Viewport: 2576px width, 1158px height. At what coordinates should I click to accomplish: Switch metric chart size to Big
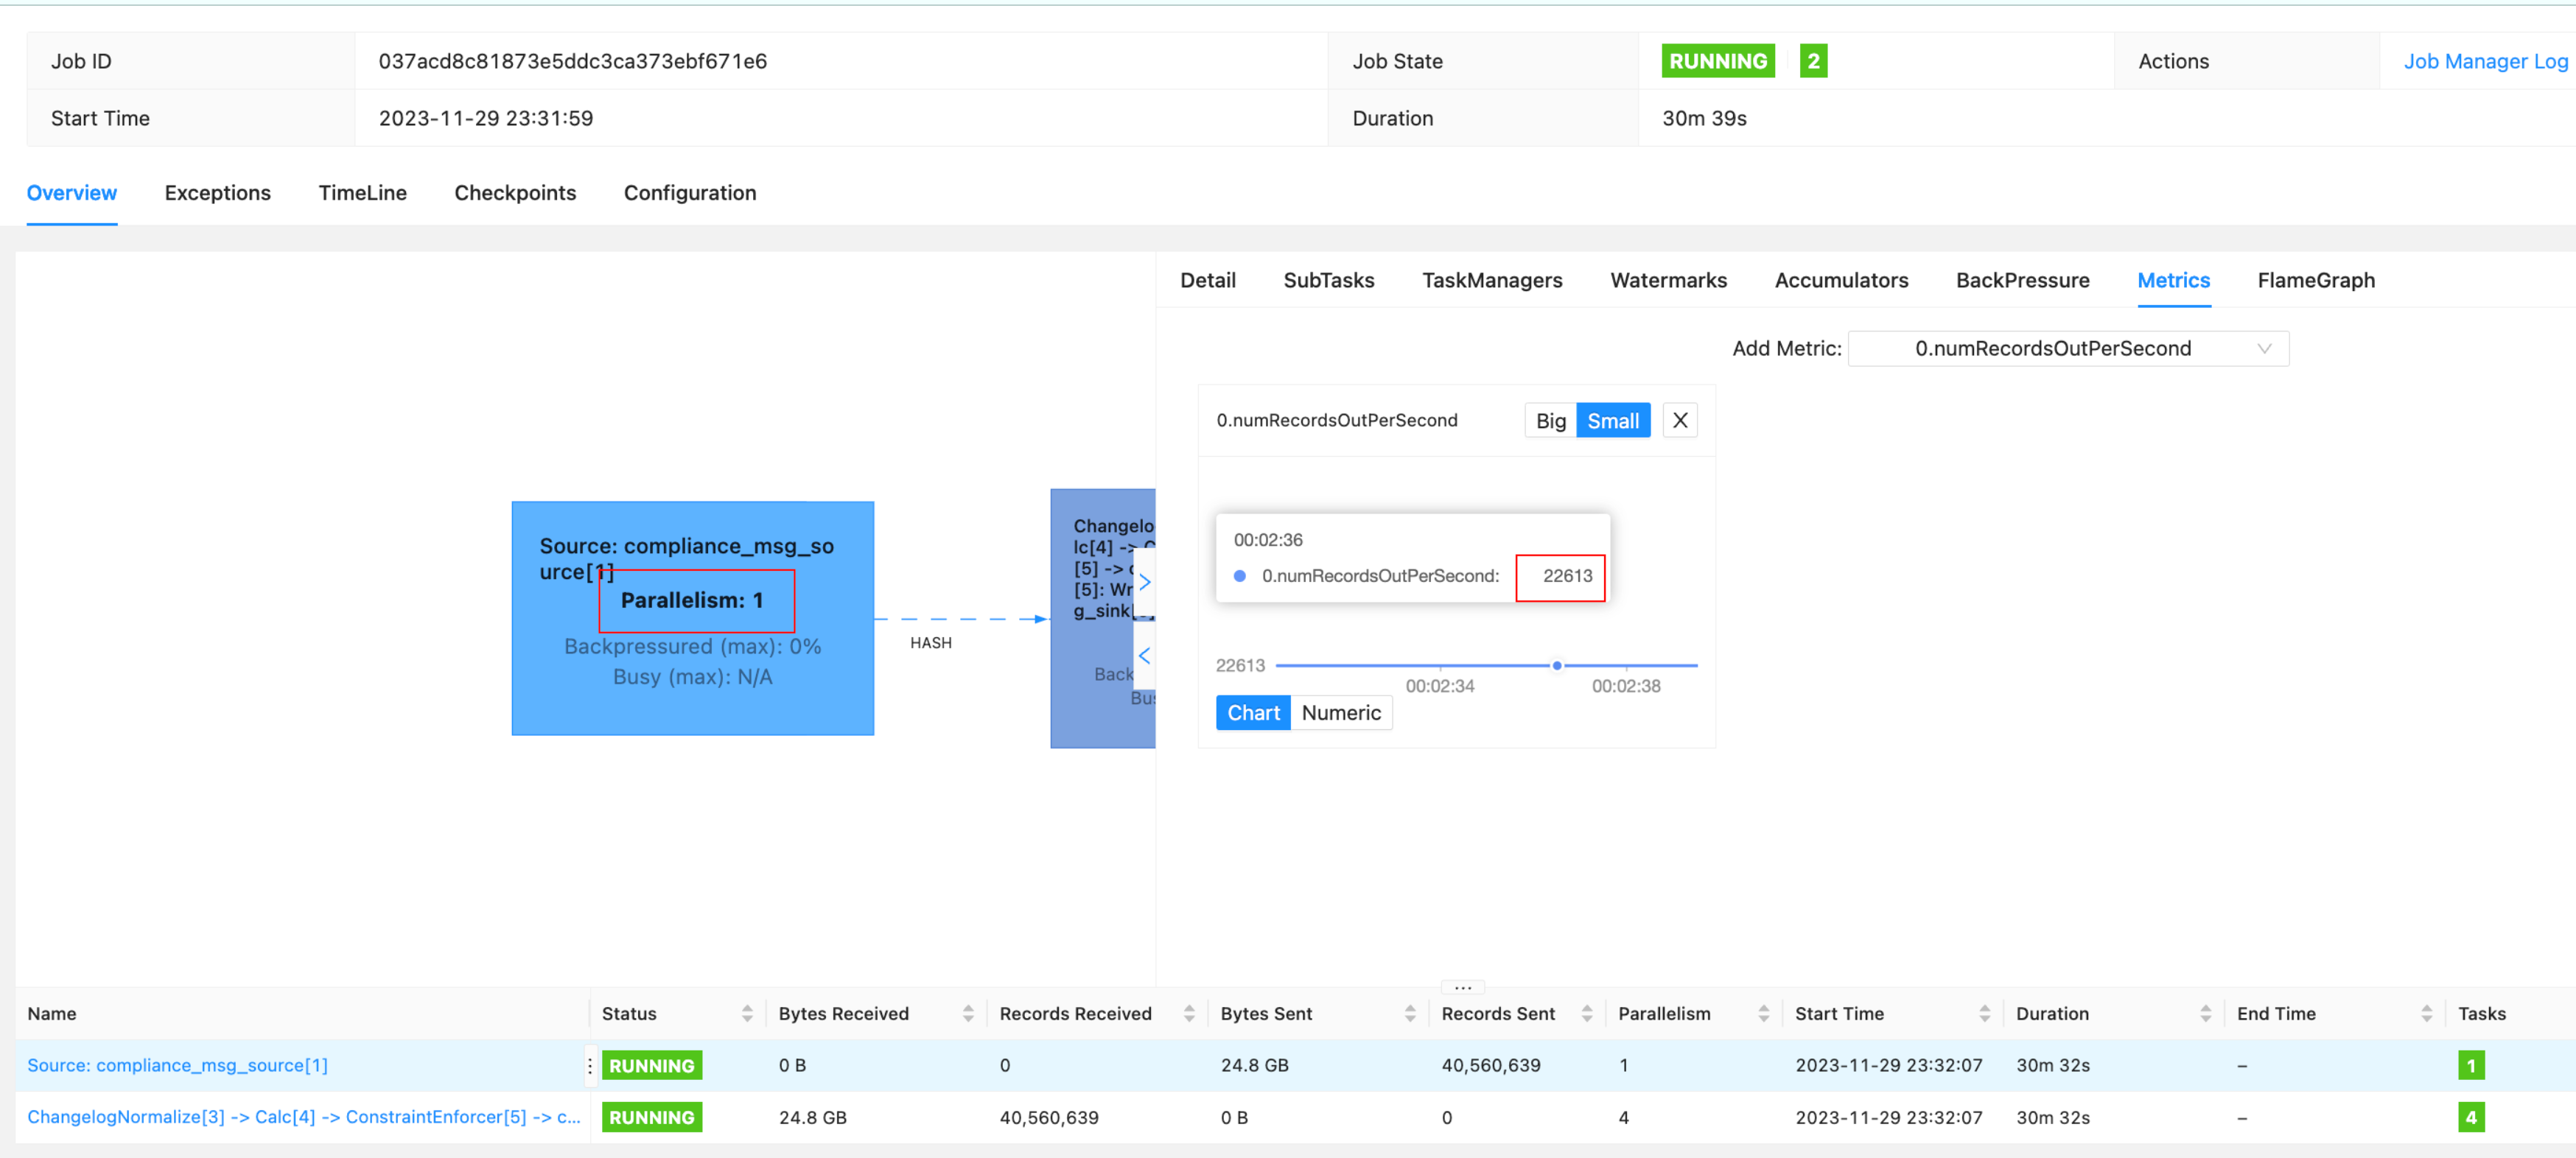point(1550,421)
